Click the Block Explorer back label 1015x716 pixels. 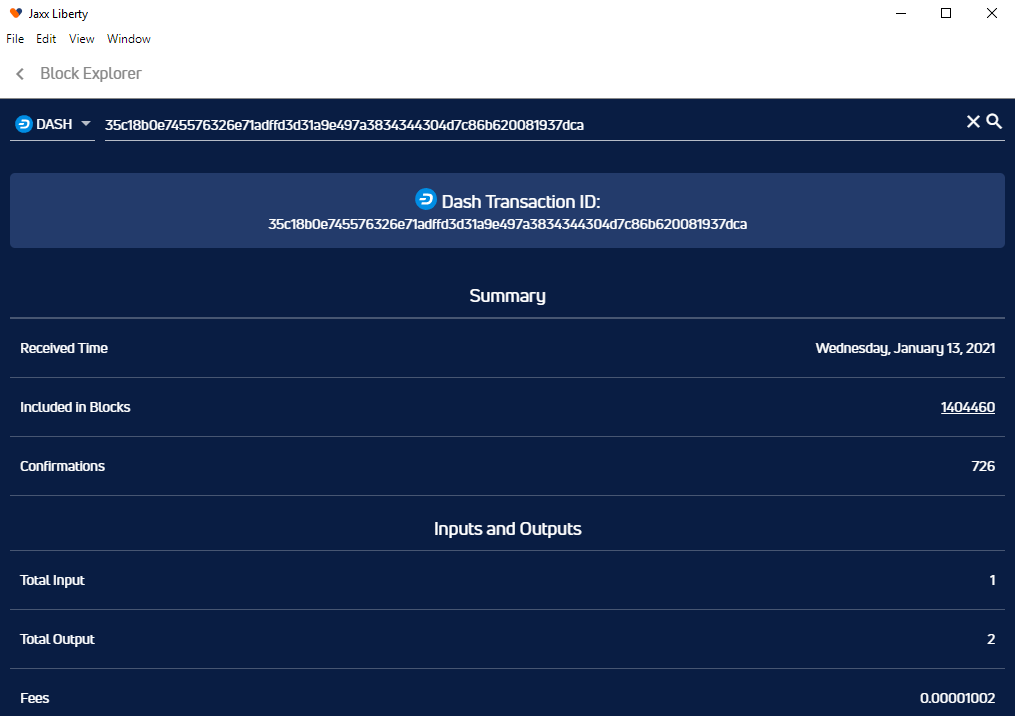click(x=91, y=73)
